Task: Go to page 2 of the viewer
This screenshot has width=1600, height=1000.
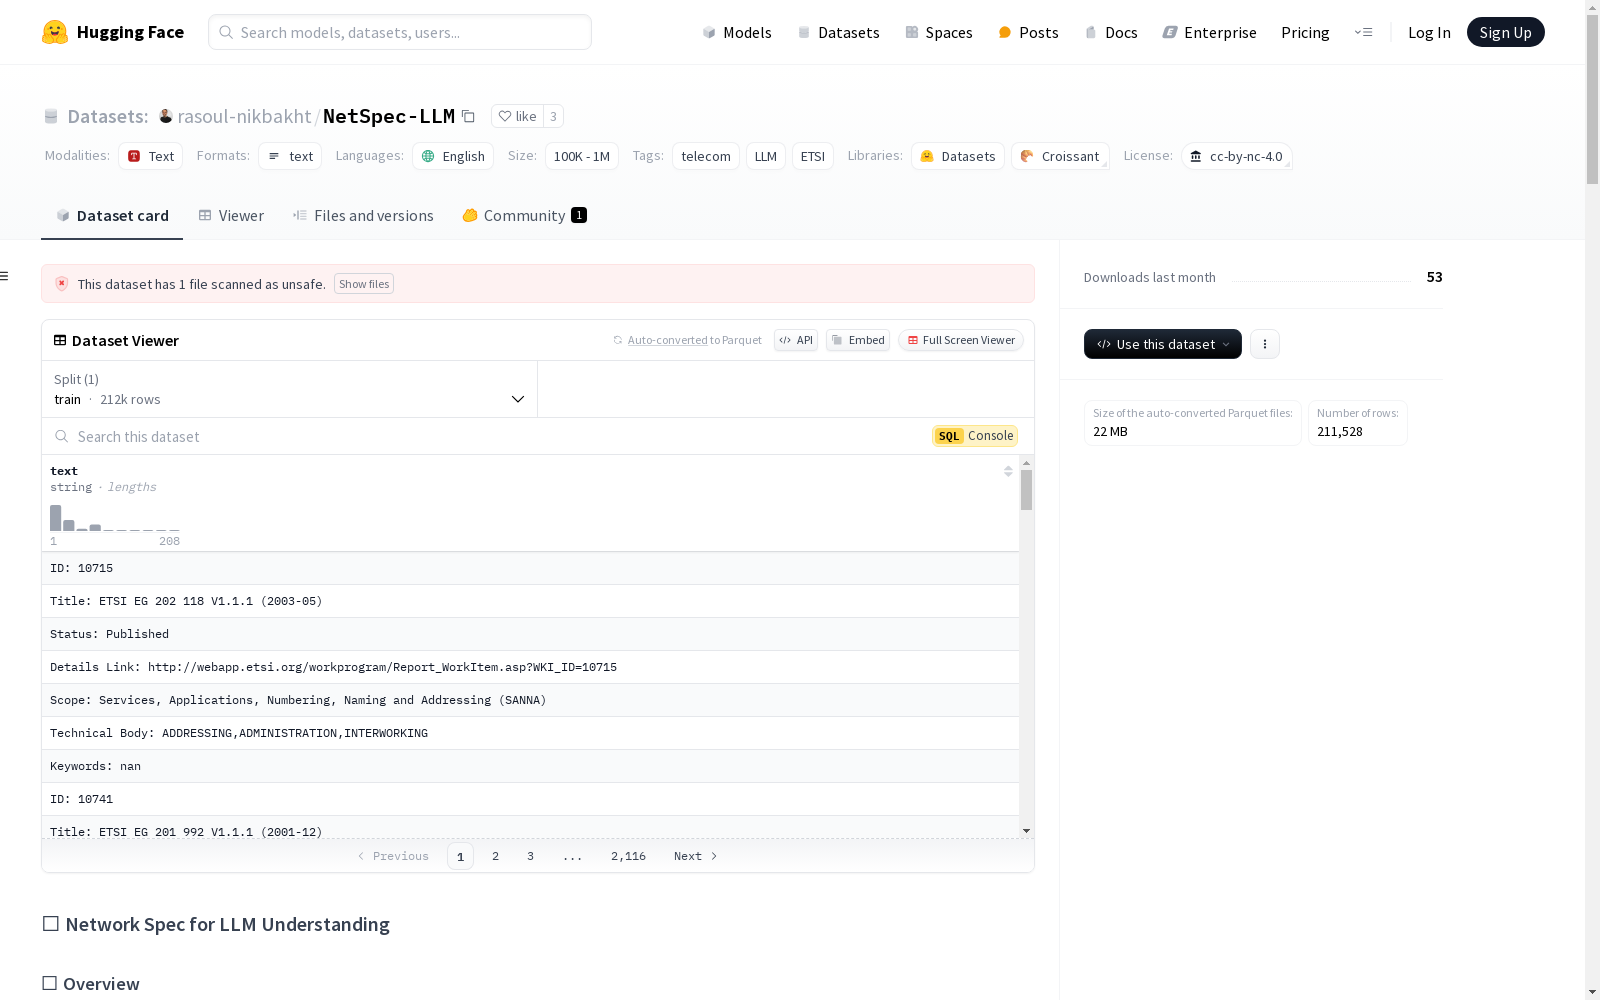Action: pos(495,856)
